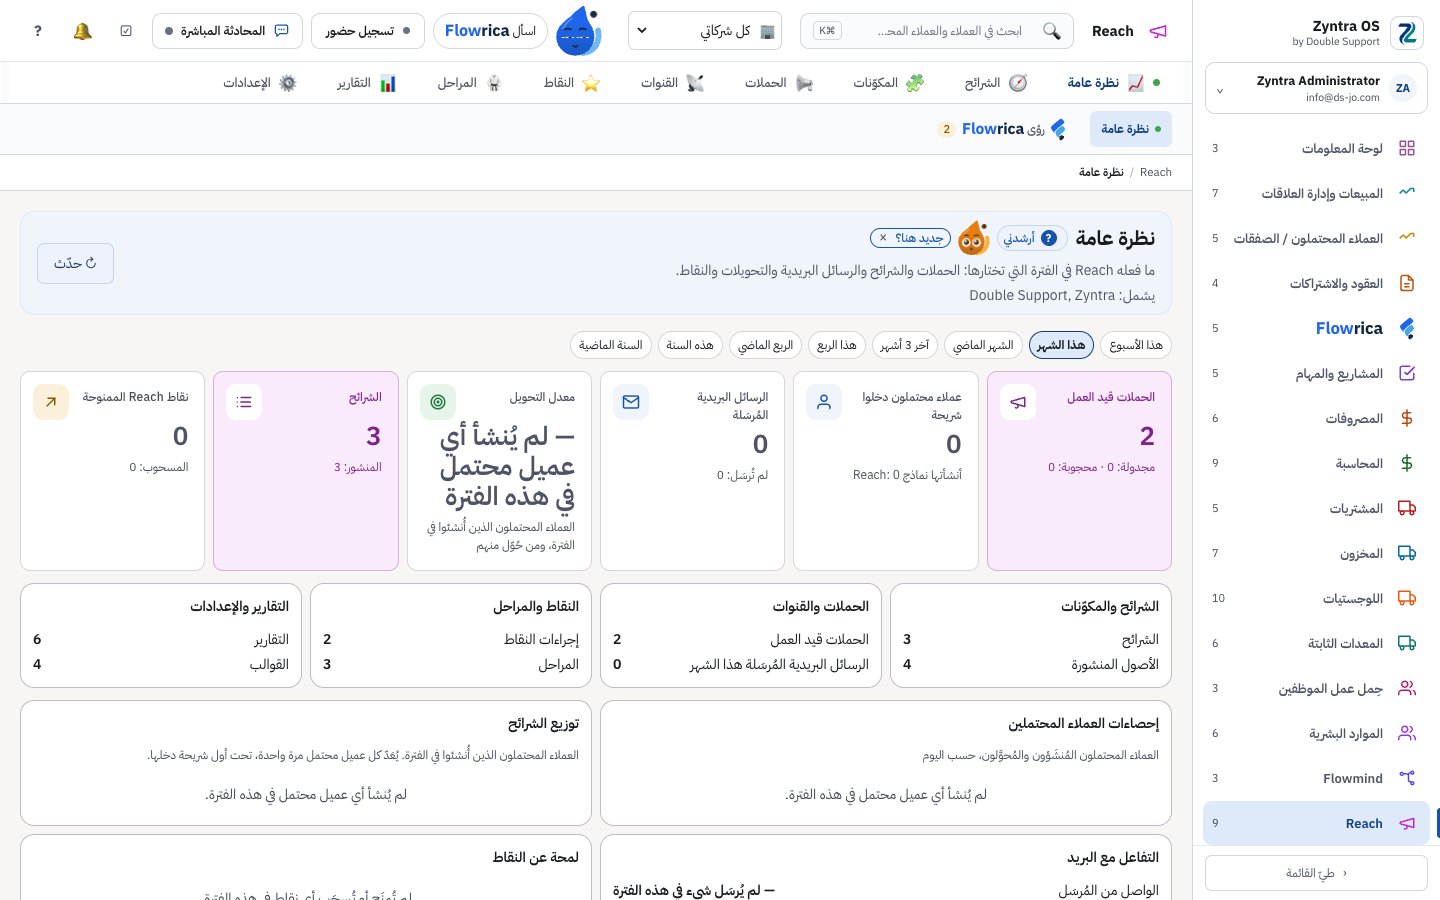This screenshot has width=1440, height=900.
Task: Expand العملاء المحتملون / الصفقات sidebar group
Action: 1316,238
